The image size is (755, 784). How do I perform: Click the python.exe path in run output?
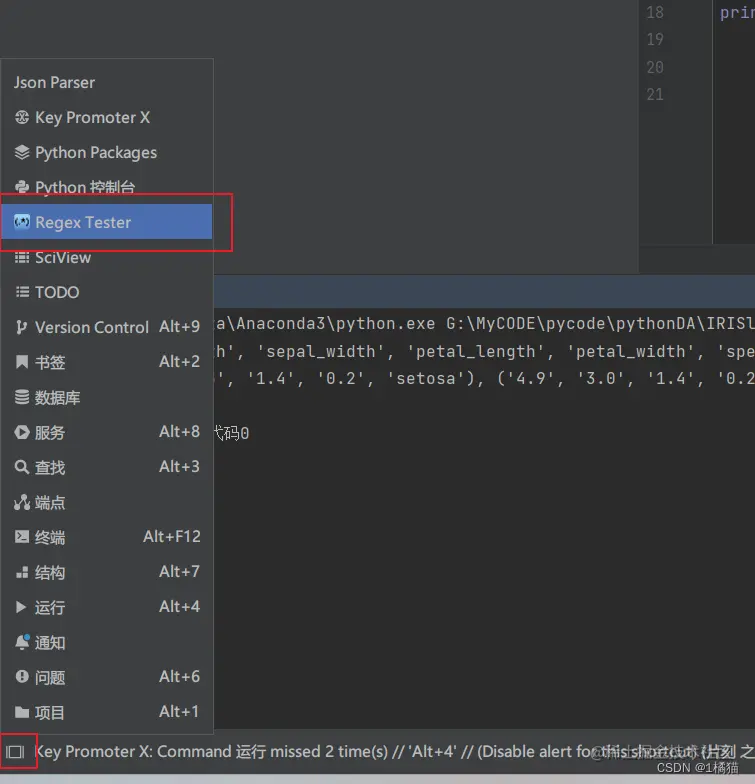325,324
